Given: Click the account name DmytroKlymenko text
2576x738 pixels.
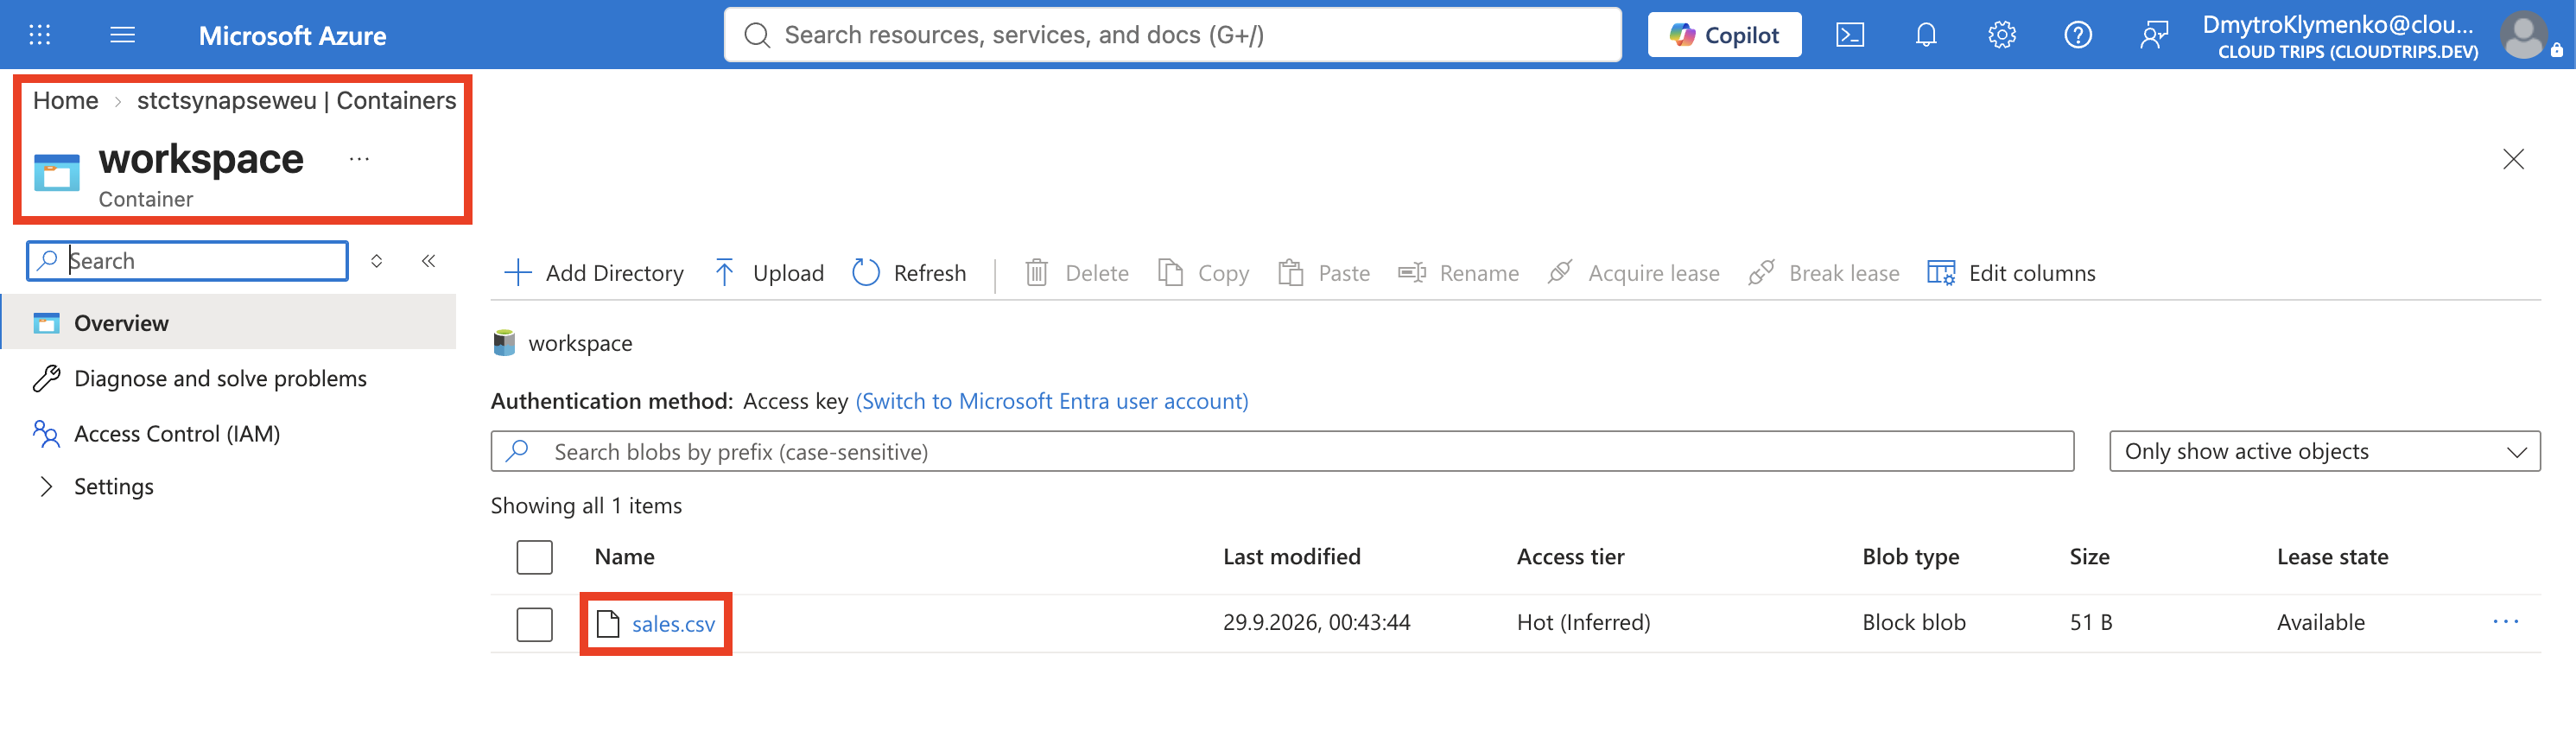Looking at the screenshot, I should (x=2337, y=24).
